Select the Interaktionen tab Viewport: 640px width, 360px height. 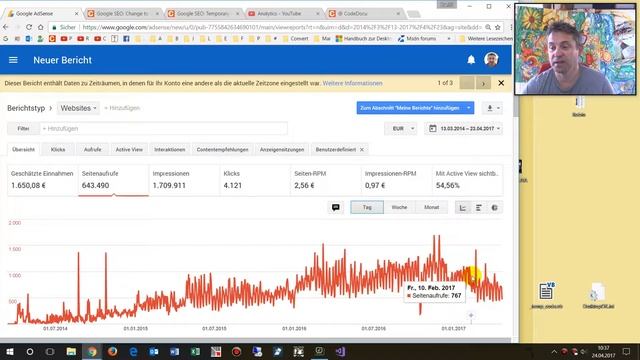170,149
